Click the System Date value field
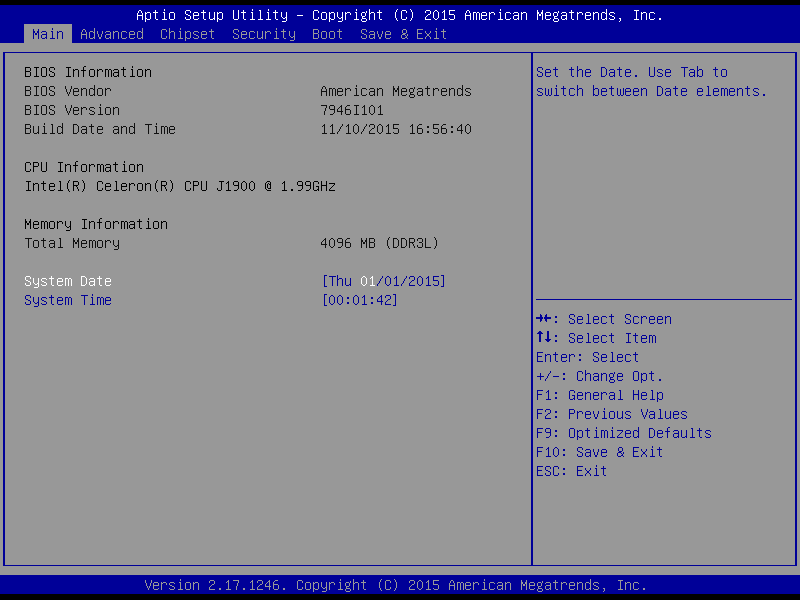 (383, 281)
